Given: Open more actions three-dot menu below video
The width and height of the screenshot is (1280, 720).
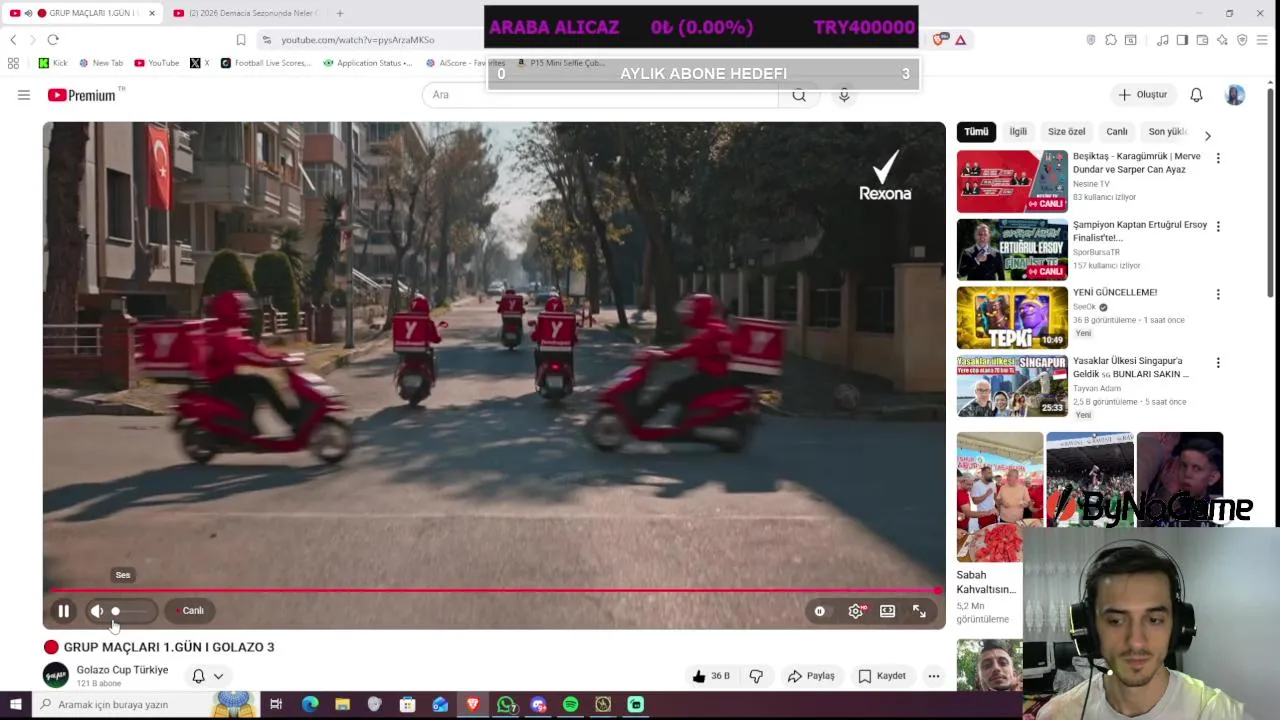Looking at the screenshot, I should pyautogui.click(x=933, y=676).
